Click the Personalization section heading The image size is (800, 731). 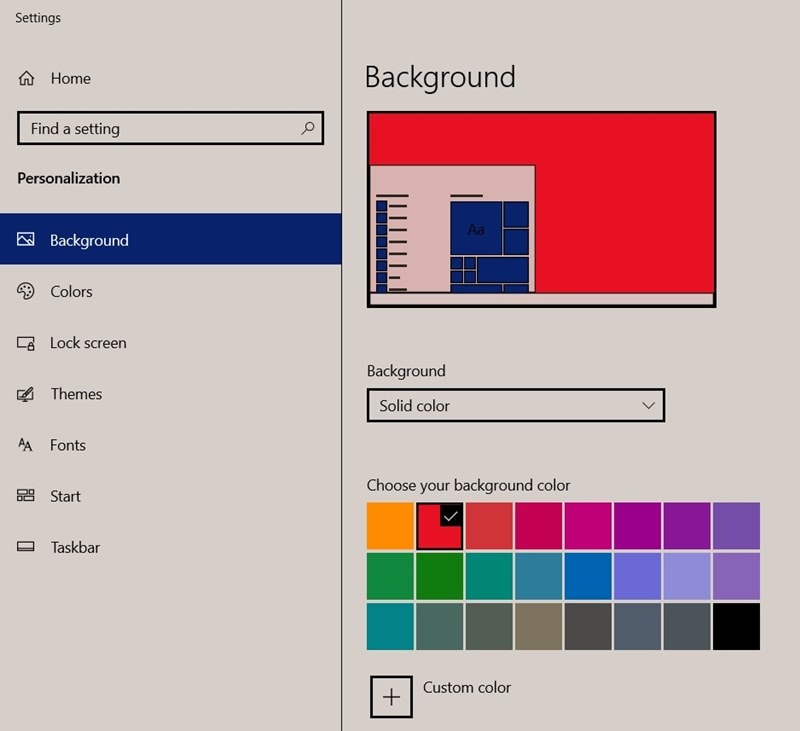69,178
